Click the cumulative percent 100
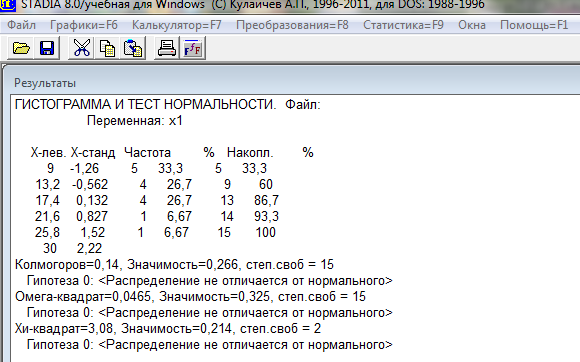 click(266, 233)
